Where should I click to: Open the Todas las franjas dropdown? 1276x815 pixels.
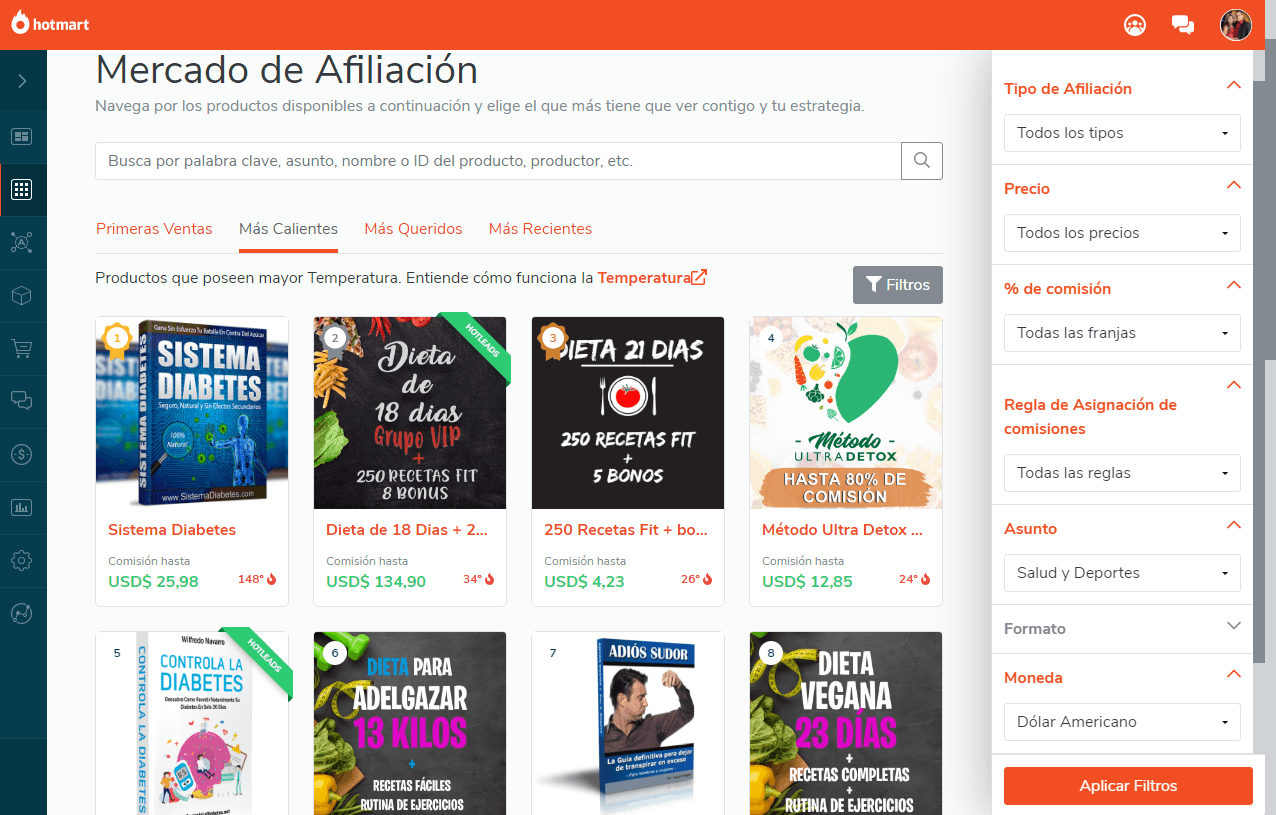coord(1122,333)
